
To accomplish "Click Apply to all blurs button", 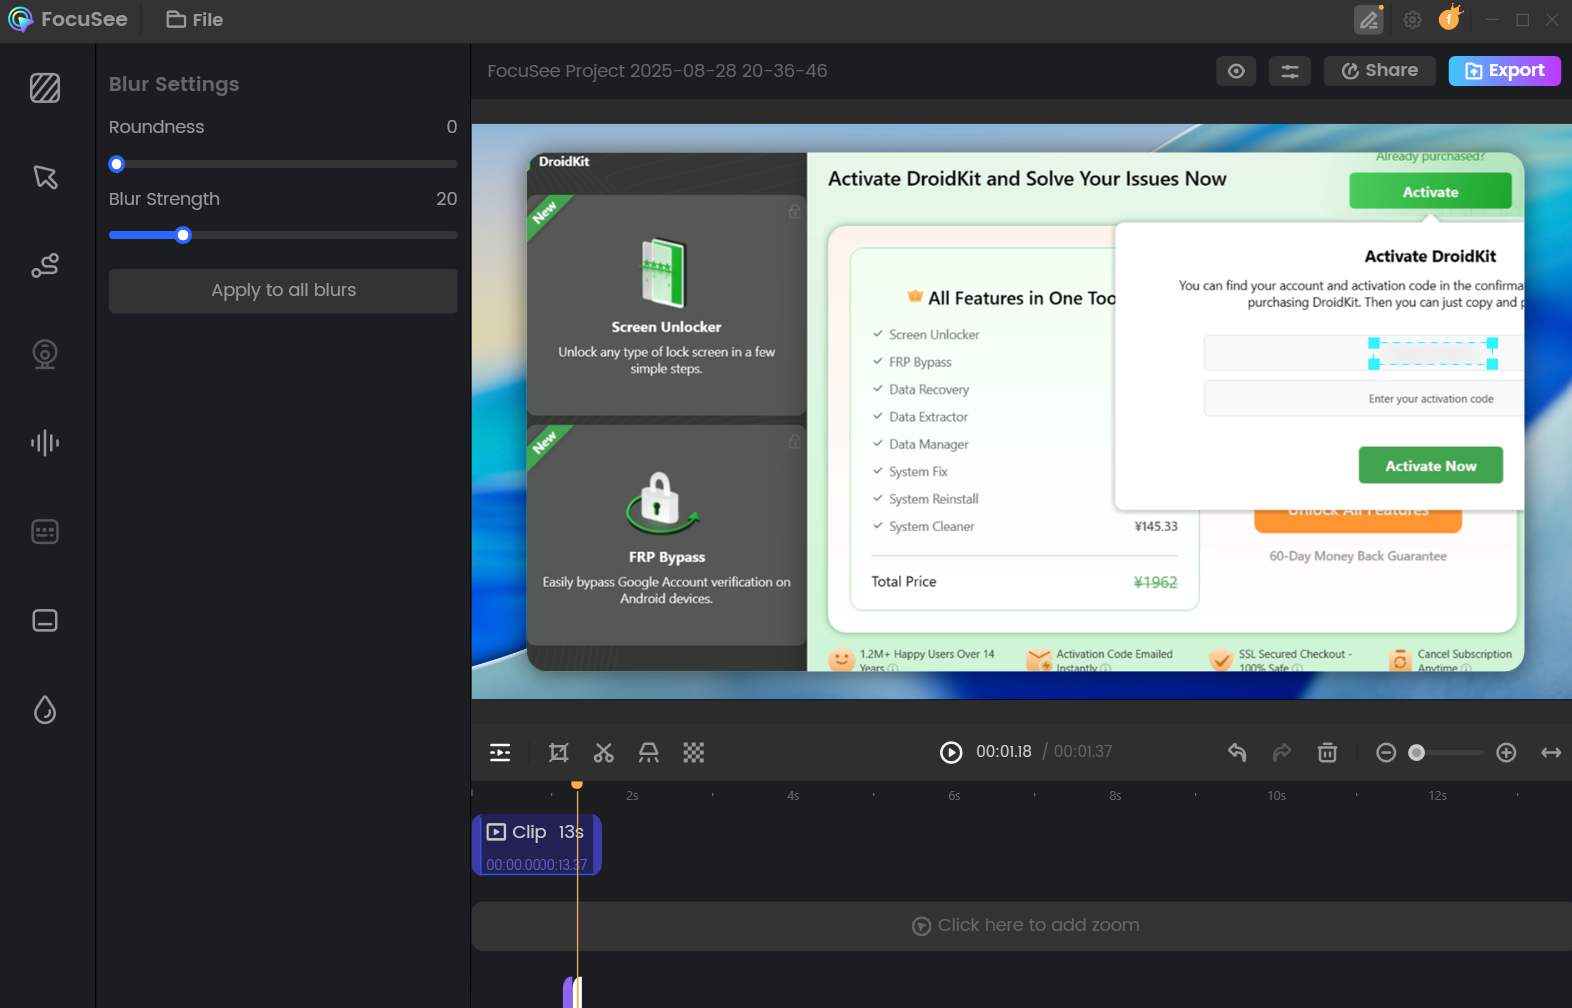I will point(283,290).
